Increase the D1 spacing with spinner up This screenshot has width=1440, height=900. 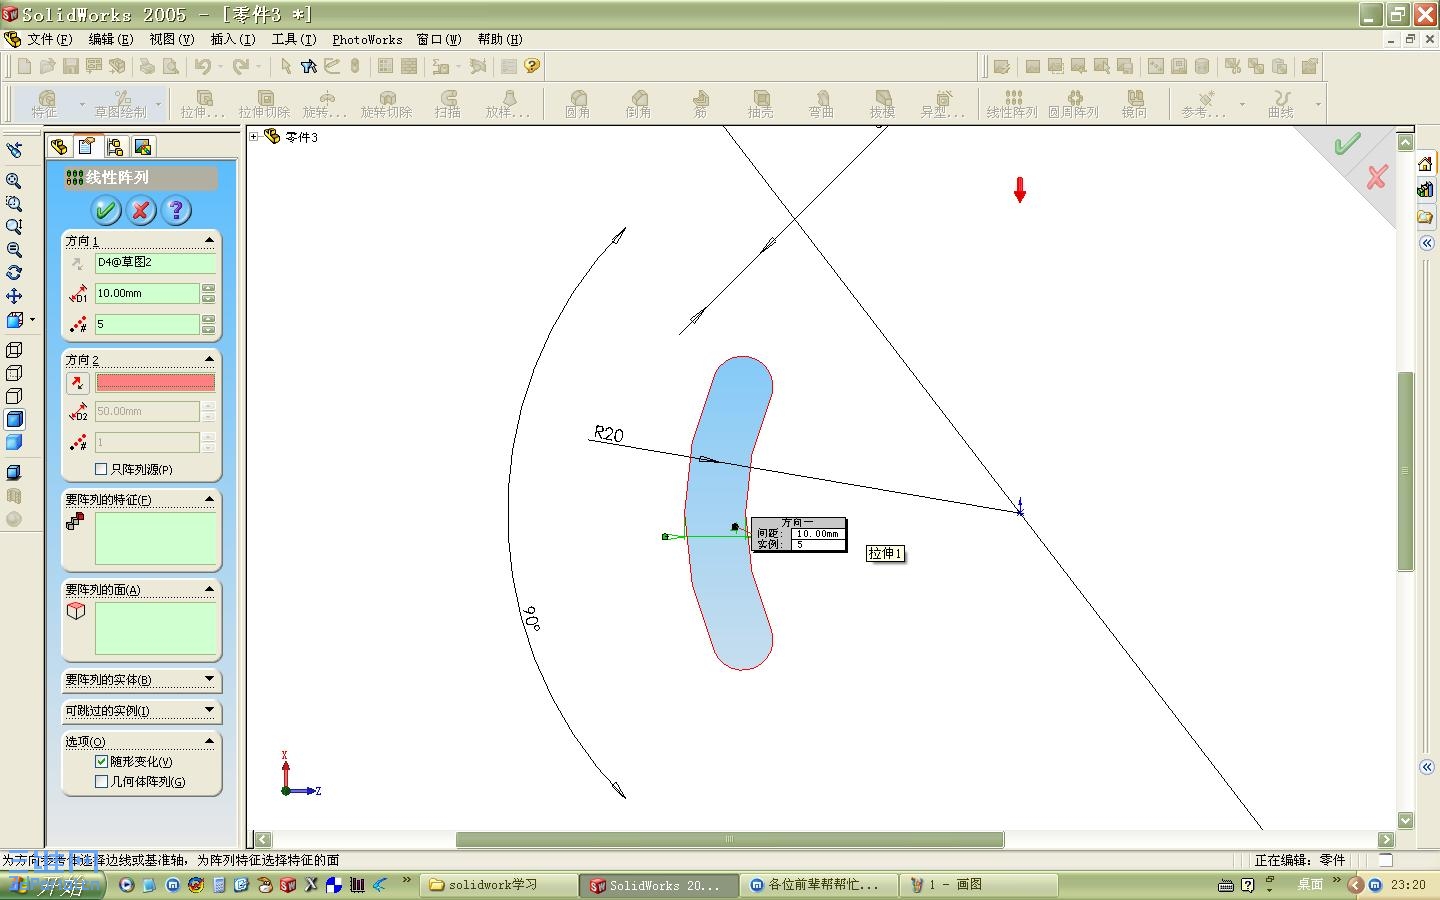point(208,288)
